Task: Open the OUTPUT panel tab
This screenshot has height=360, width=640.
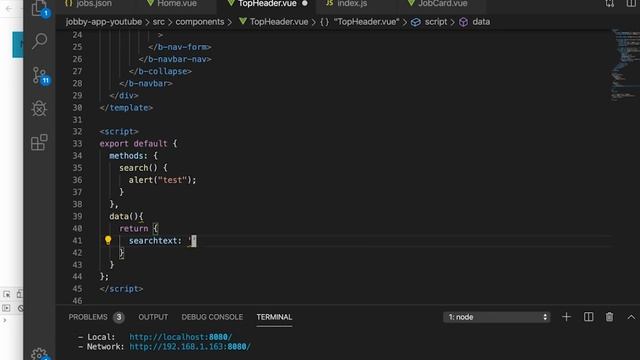Action: tap(153, 317)
